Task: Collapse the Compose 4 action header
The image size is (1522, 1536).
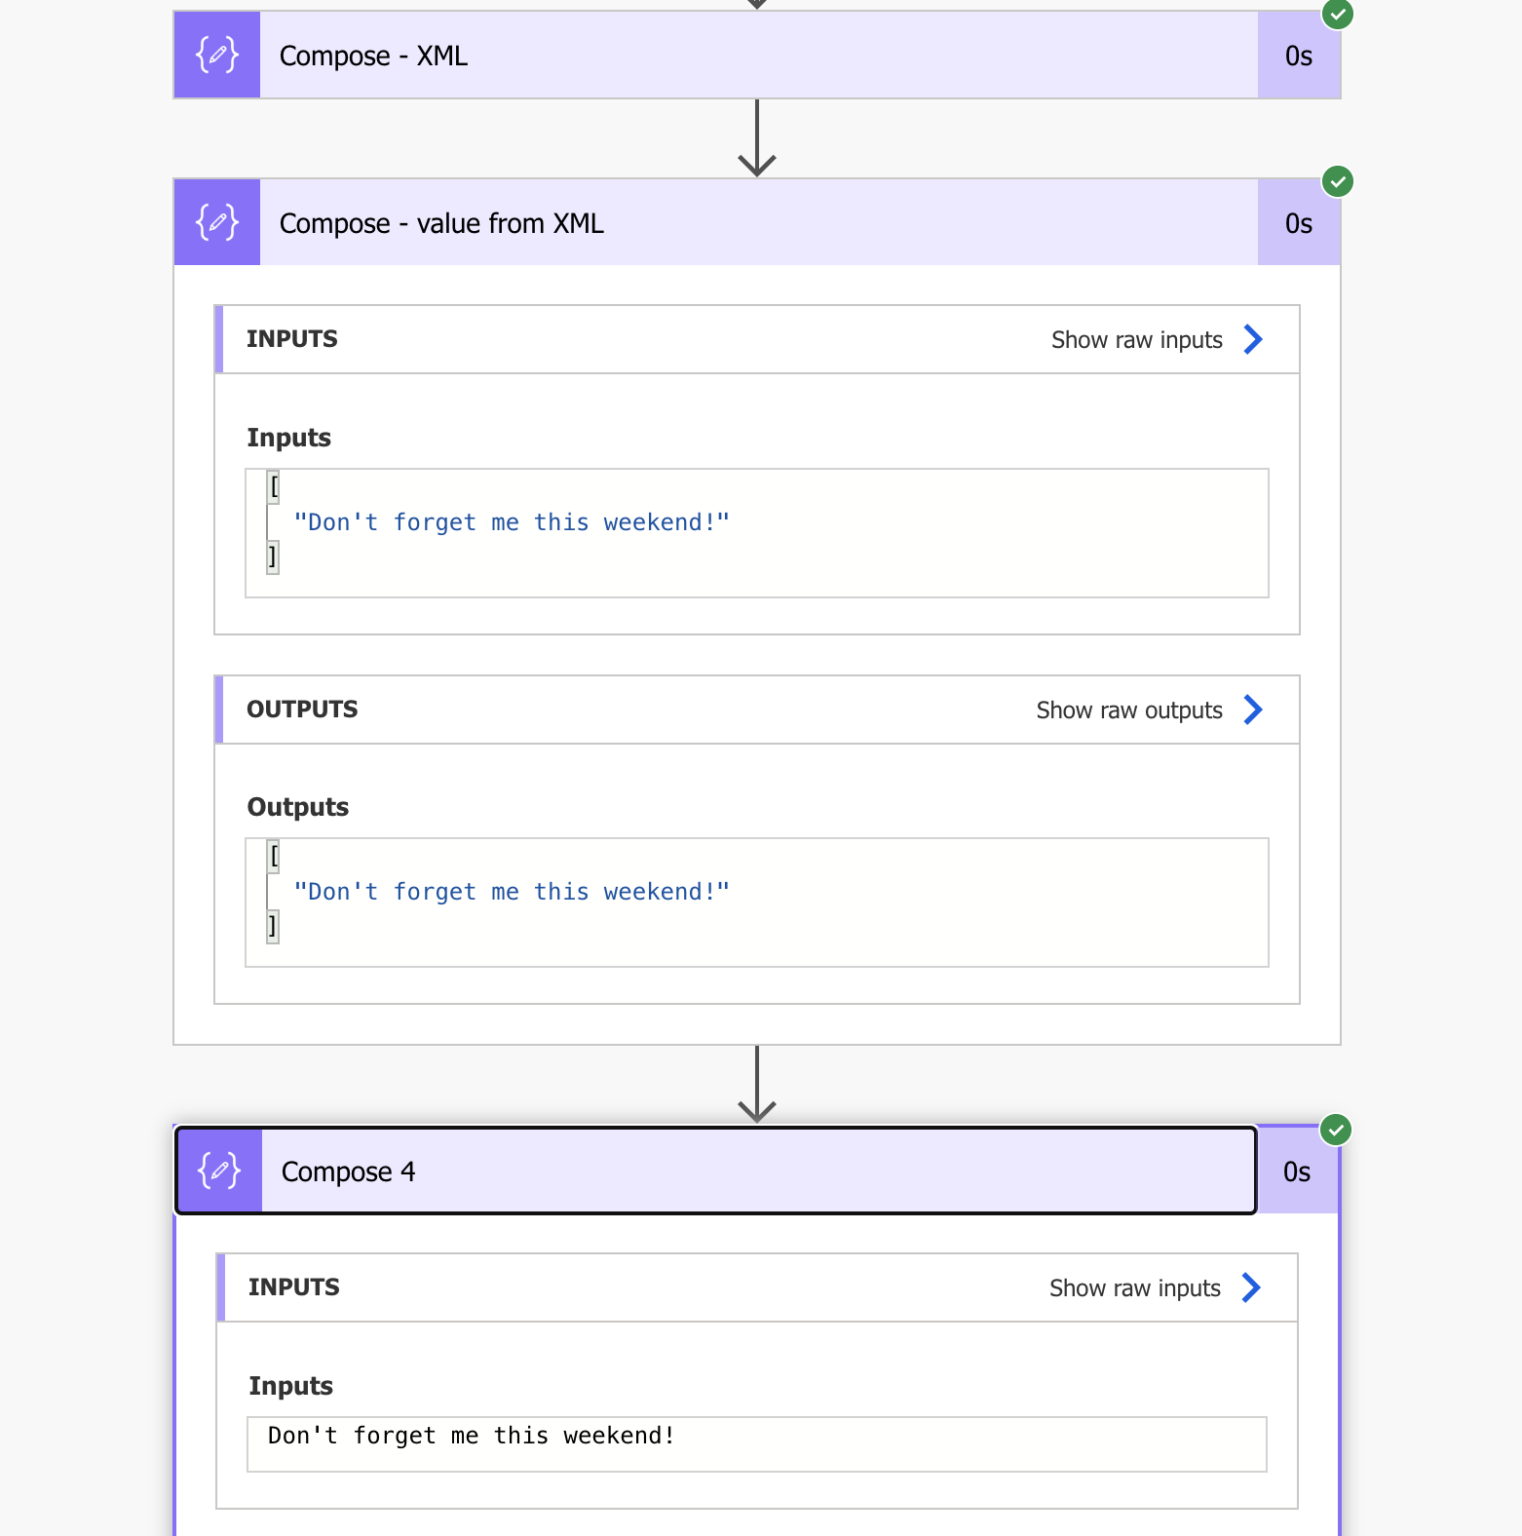Action: pyautogui.click(x=716, y=1171)
